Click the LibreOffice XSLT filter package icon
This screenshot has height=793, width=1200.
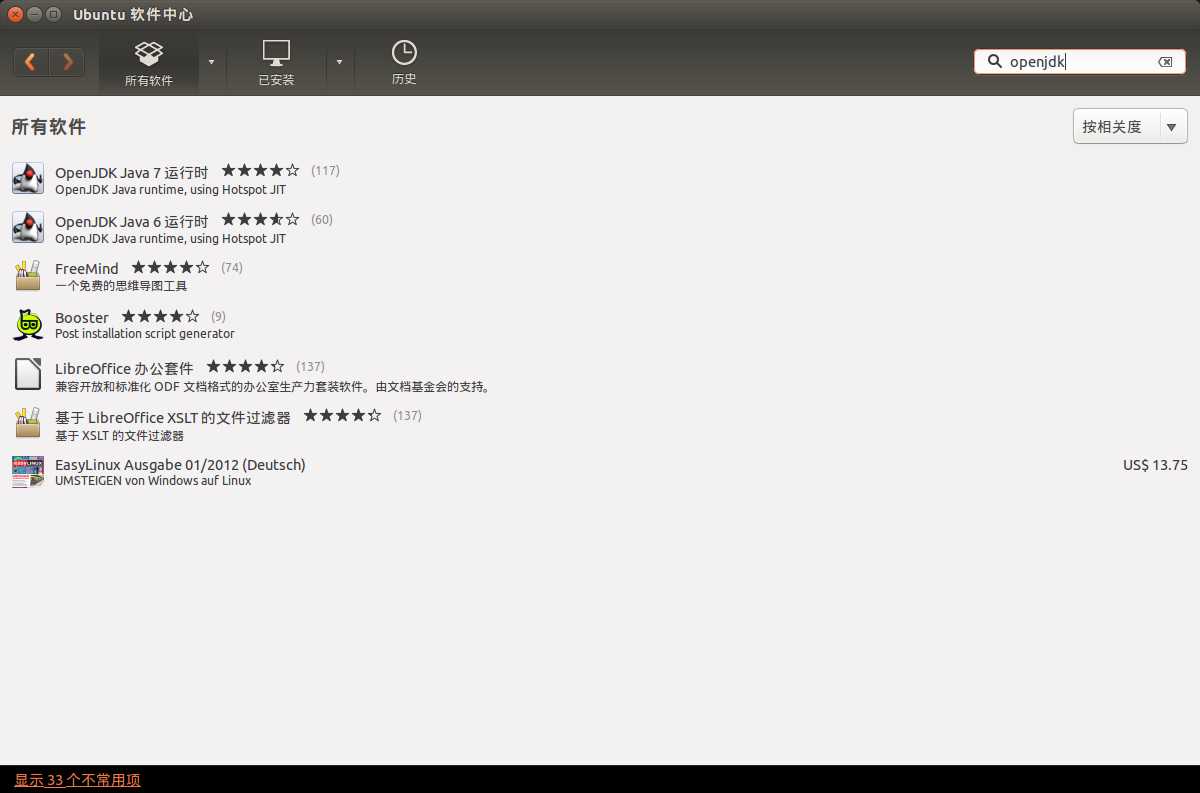[x=28, y=423]
